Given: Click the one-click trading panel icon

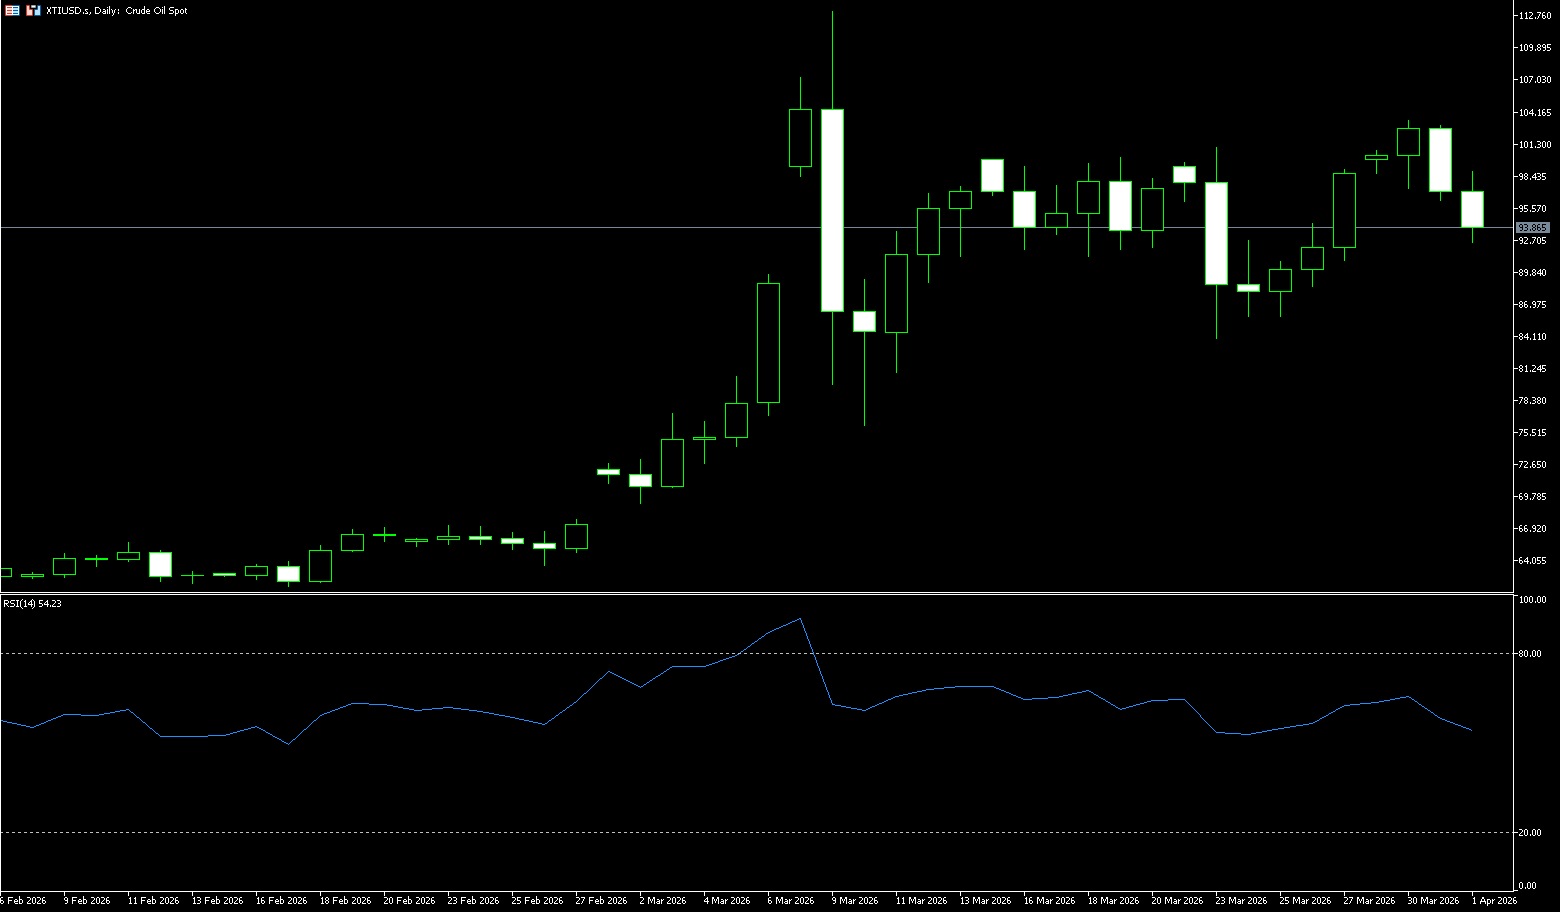Looking at the screenshot, I should pyautogui.click(x=12, y=10).
